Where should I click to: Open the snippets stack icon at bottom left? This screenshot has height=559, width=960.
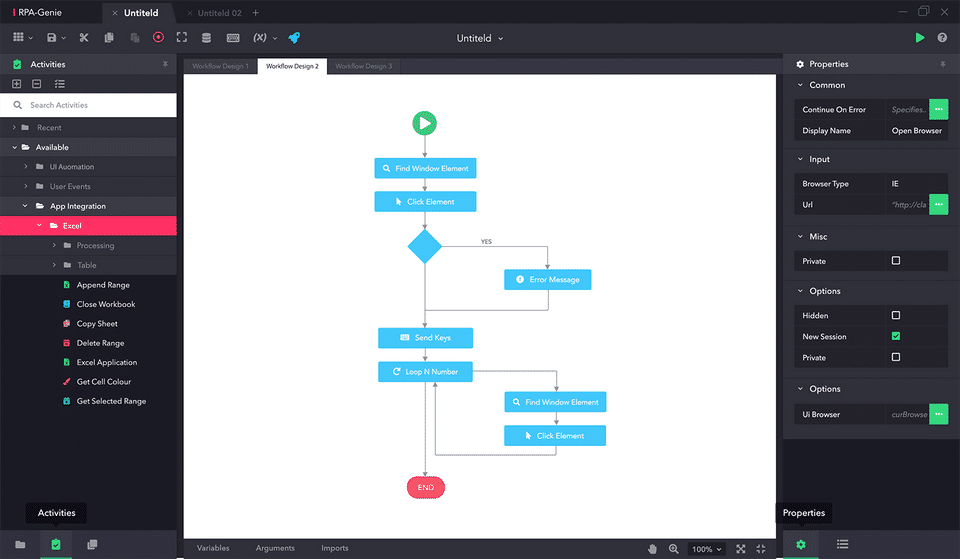[92, 544]
